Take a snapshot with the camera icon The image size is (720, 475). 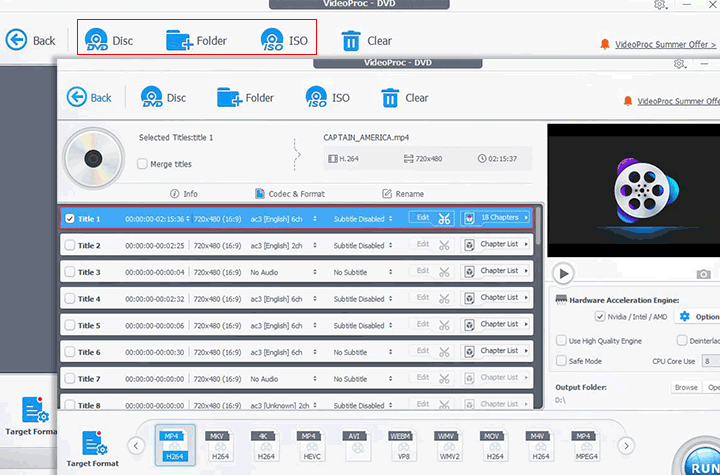pos(704,273)
